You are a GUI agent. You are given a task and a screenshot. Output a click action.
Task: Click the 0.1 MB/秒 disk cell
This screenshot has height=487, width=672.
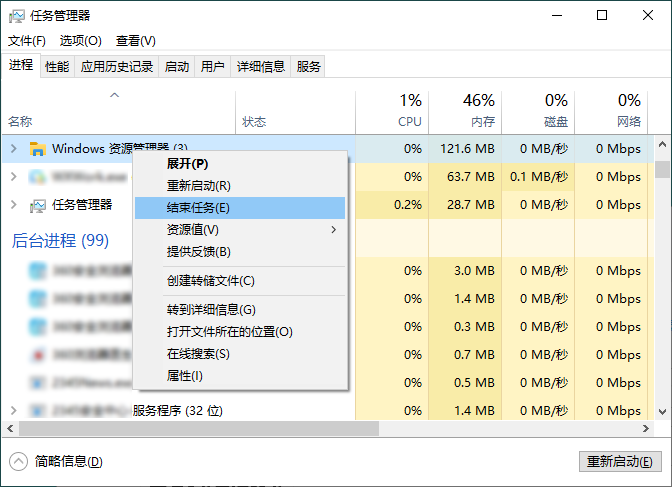(539, 177)
